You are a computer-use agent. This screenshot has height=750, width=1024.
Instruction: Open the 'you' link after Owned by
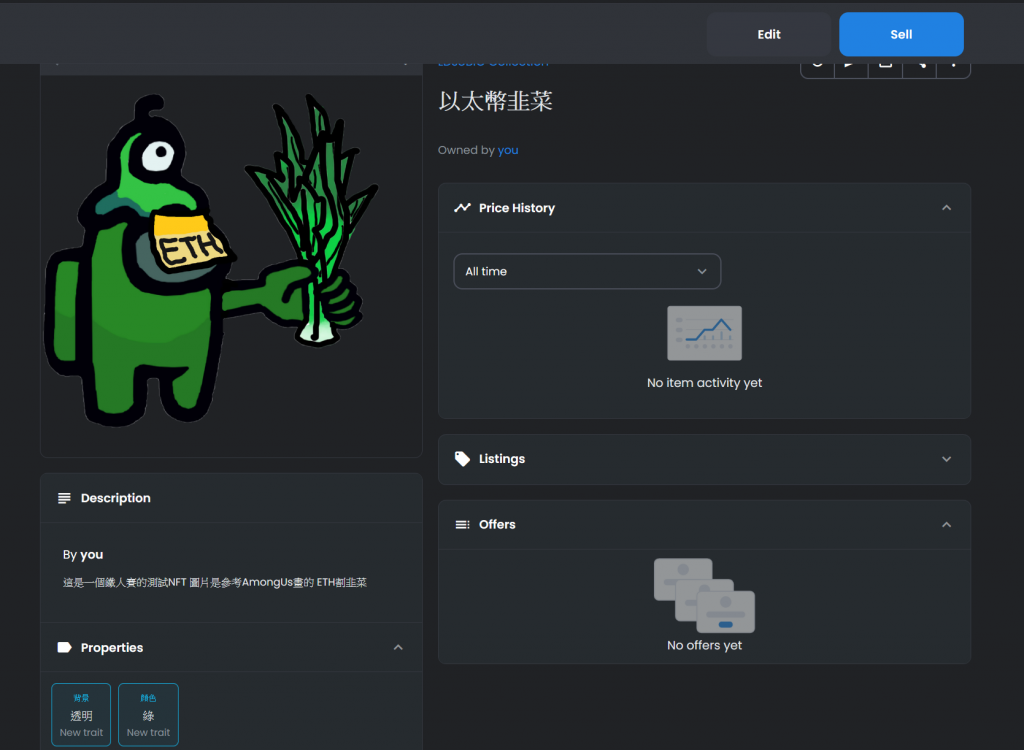(x=507, y=150)
